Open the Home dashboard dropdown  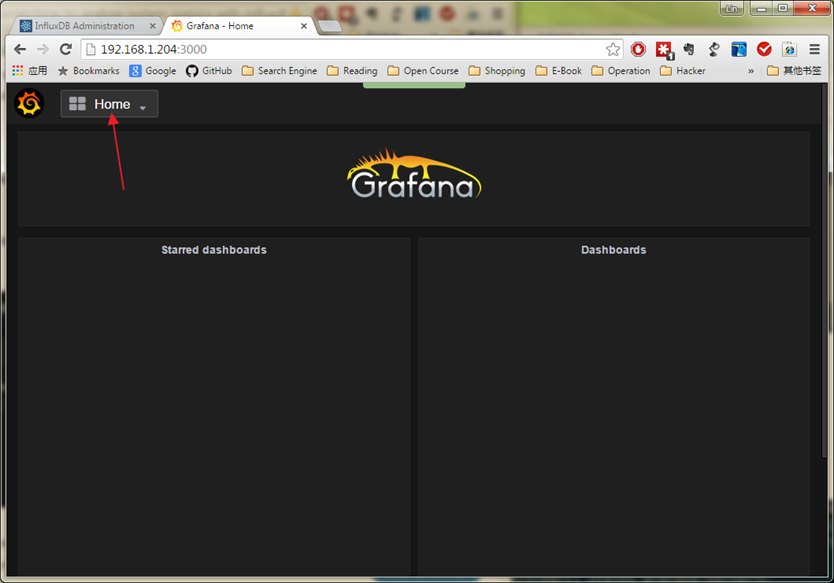(109, 104)
